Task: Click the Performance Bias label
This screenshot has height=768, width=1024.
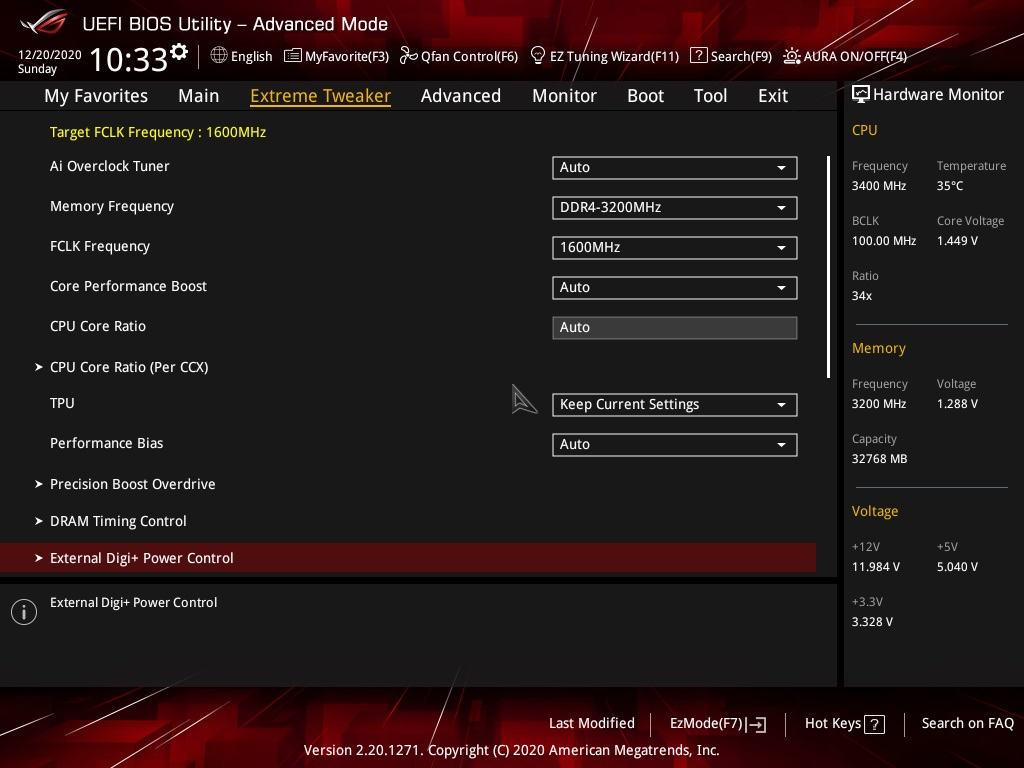Action: (x=106, y=443)
